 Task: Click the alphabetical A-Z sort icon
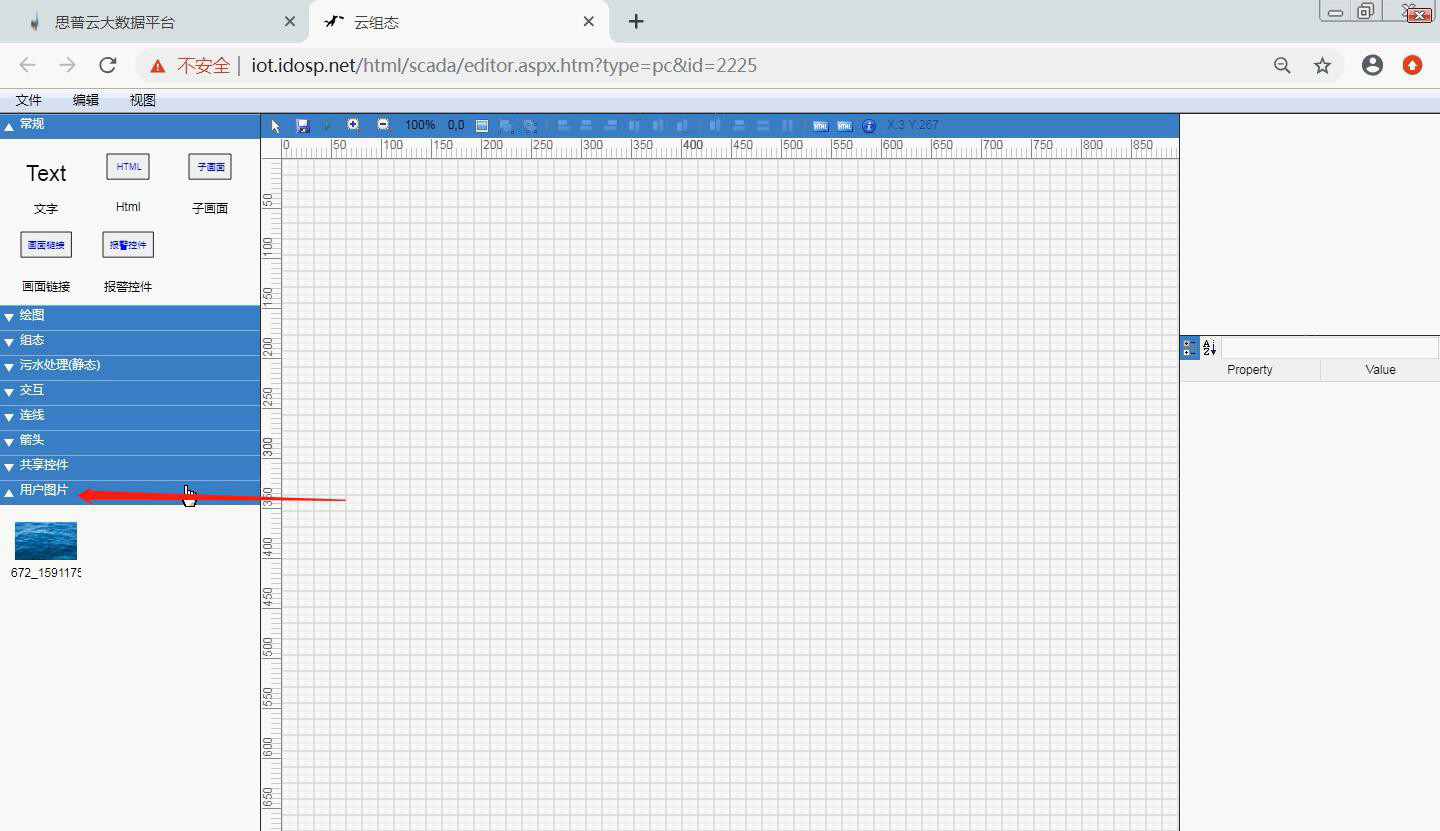click(1209, 348)
